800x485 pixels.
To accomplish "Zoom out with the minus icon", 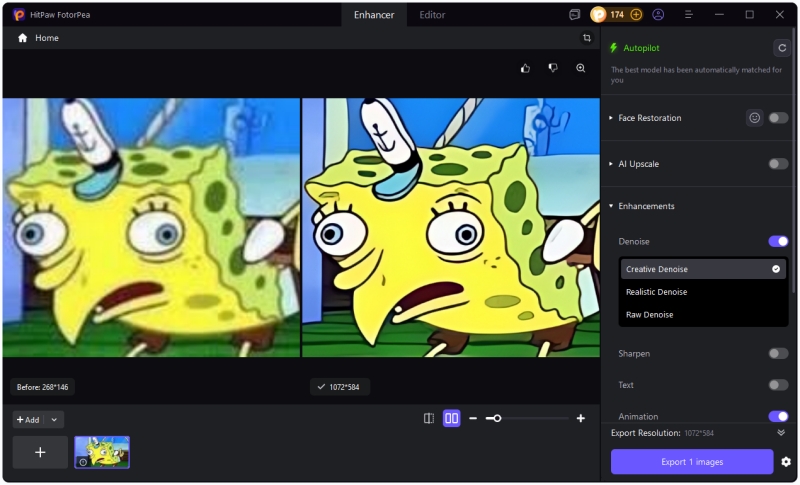I will point(473,419).
